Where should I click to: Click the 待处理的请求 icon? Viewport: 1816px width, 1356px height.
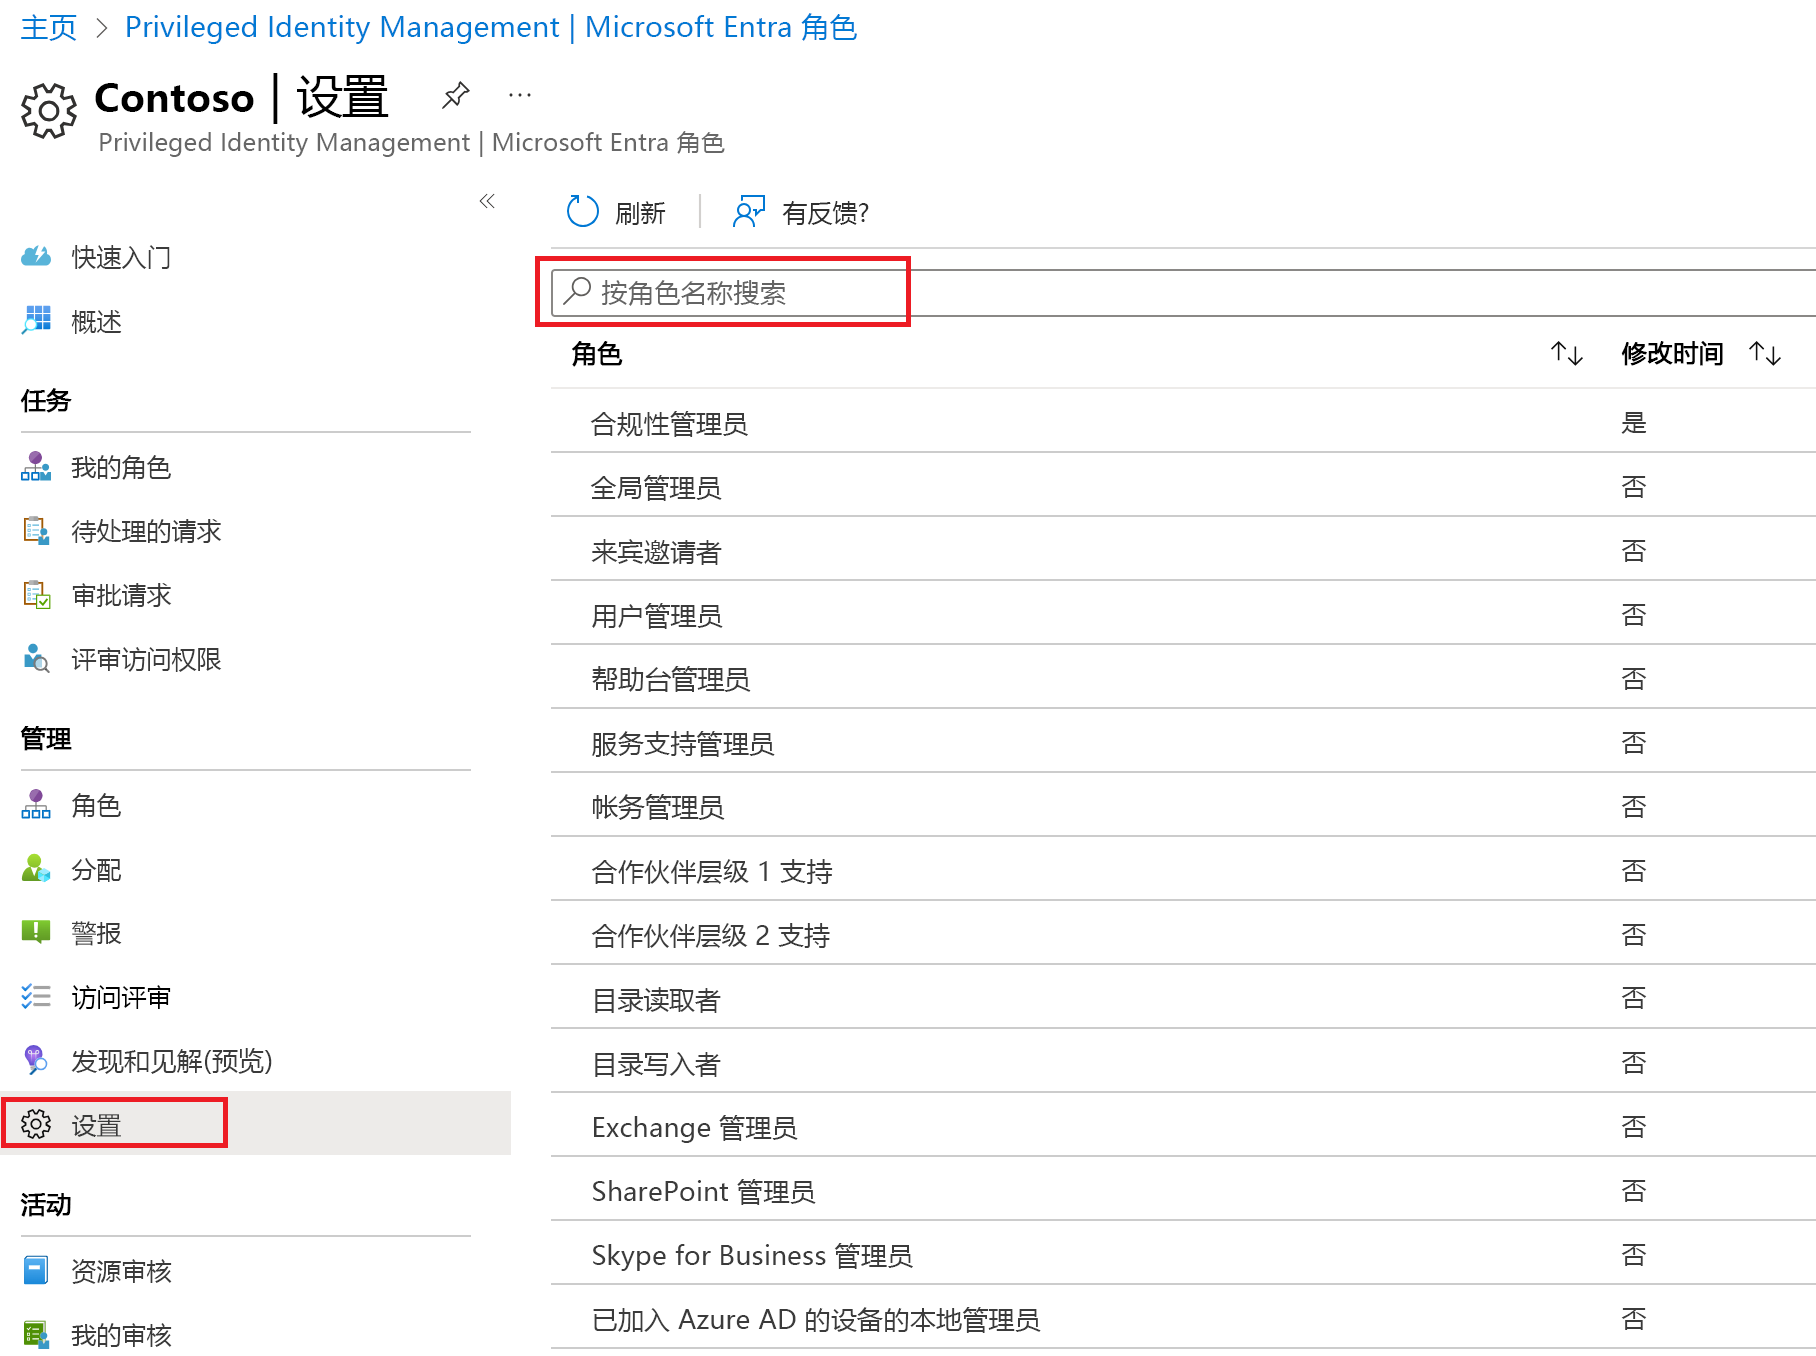coord(36,531)
